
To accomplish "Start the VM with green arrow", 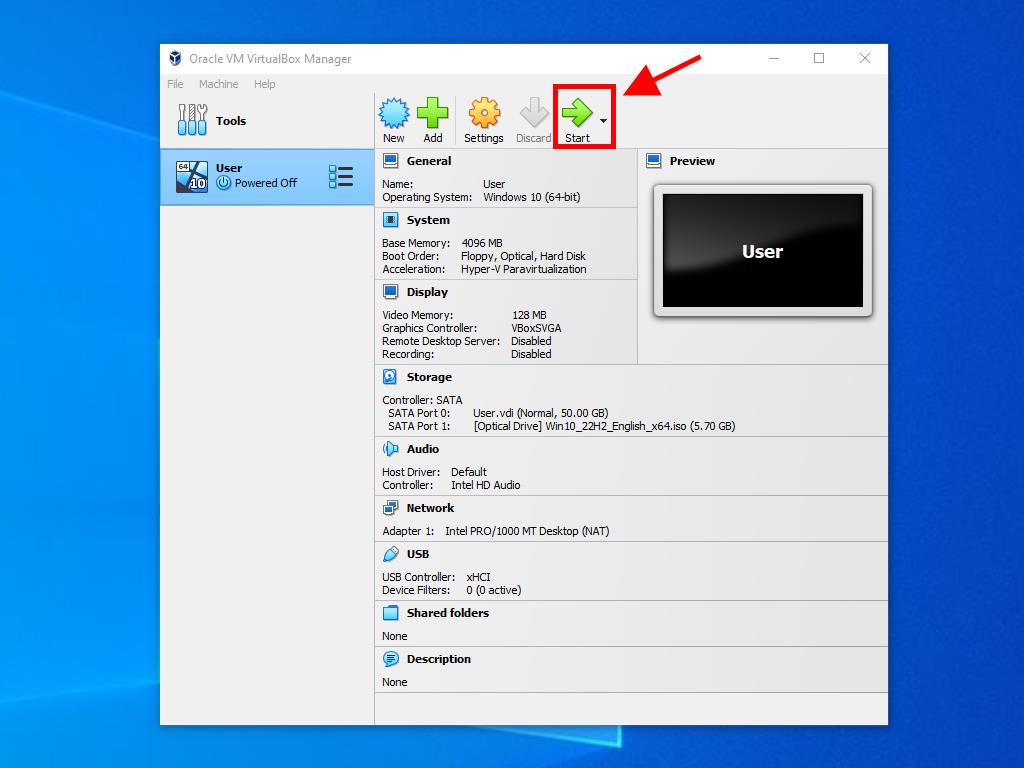I will tap(577, 114).
